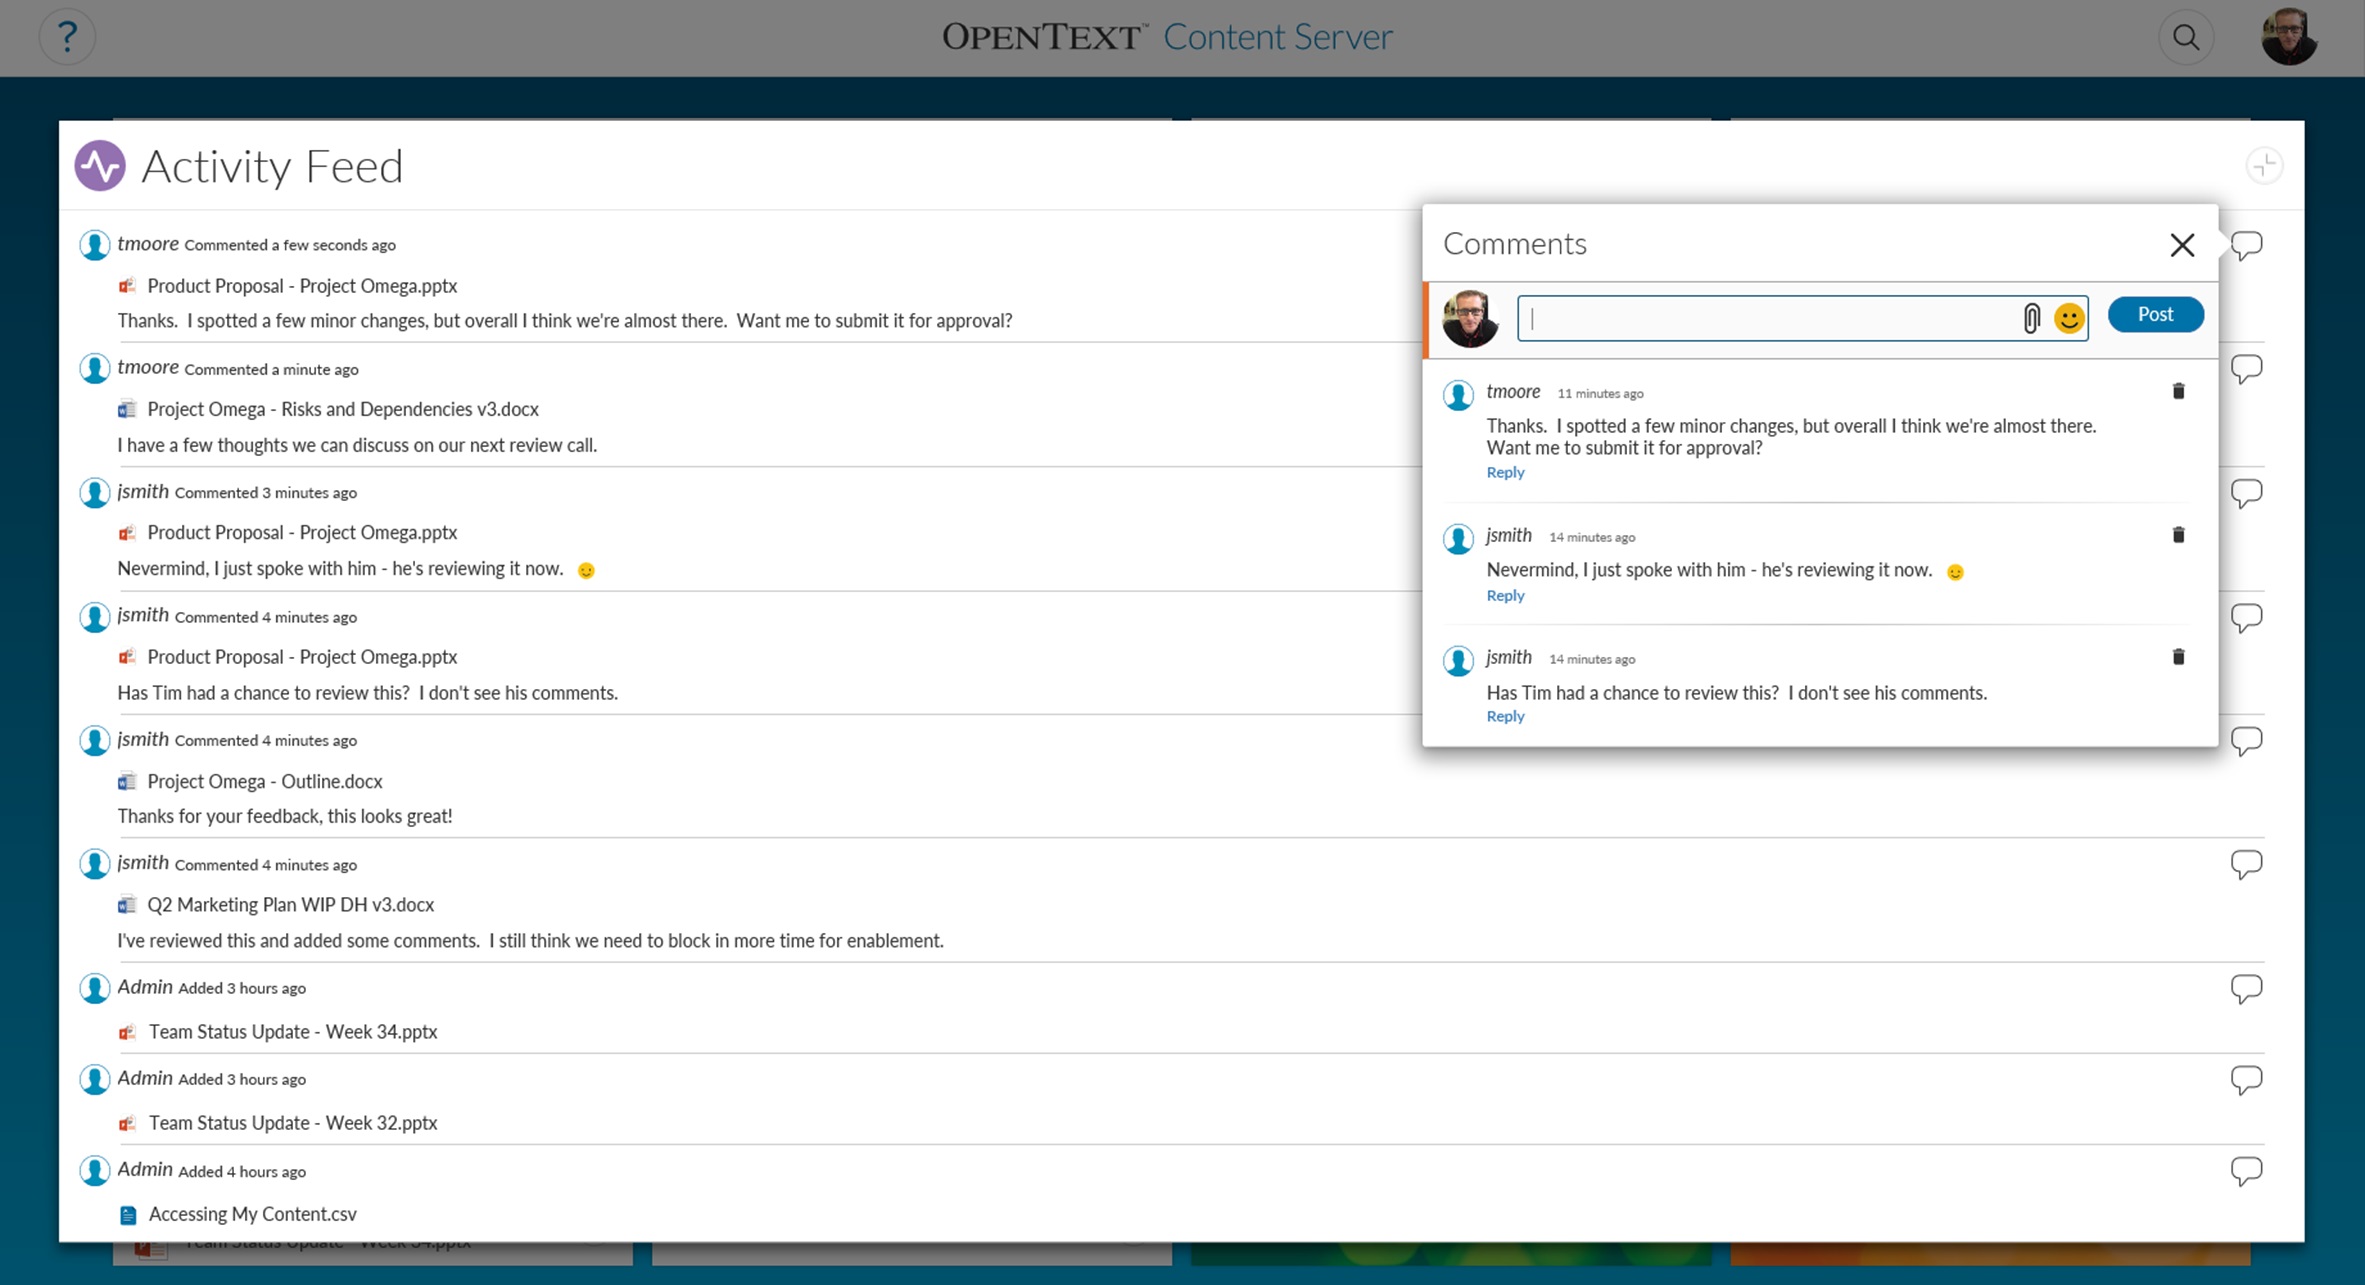
Task: Open Q2 Marketing Plan WIP DH v3.docx
Action: pyautogui.click(x=291, y=905)
